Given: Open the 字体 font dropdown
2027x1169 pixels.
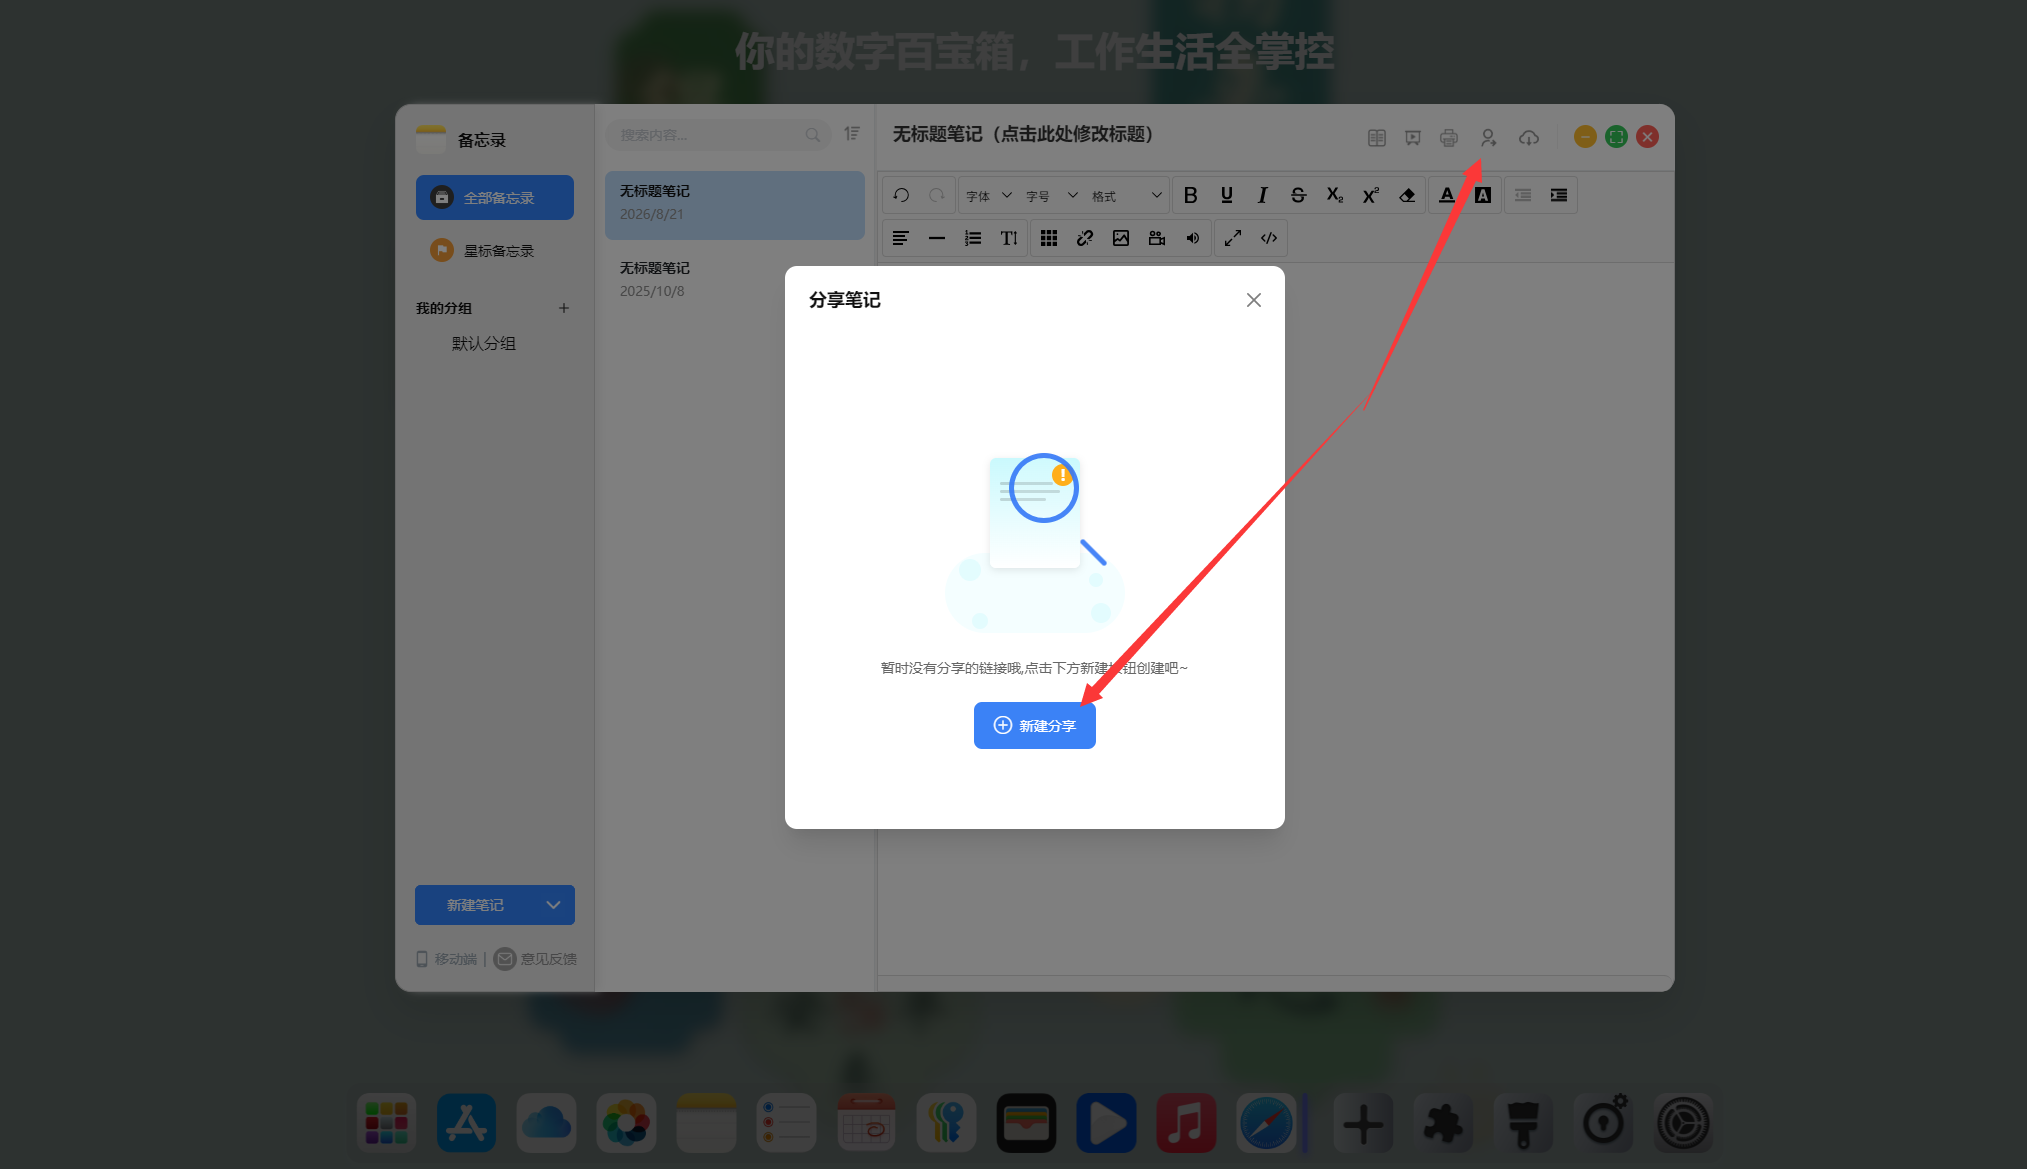Looking at the screenshot, I should (x=989, y=196).
